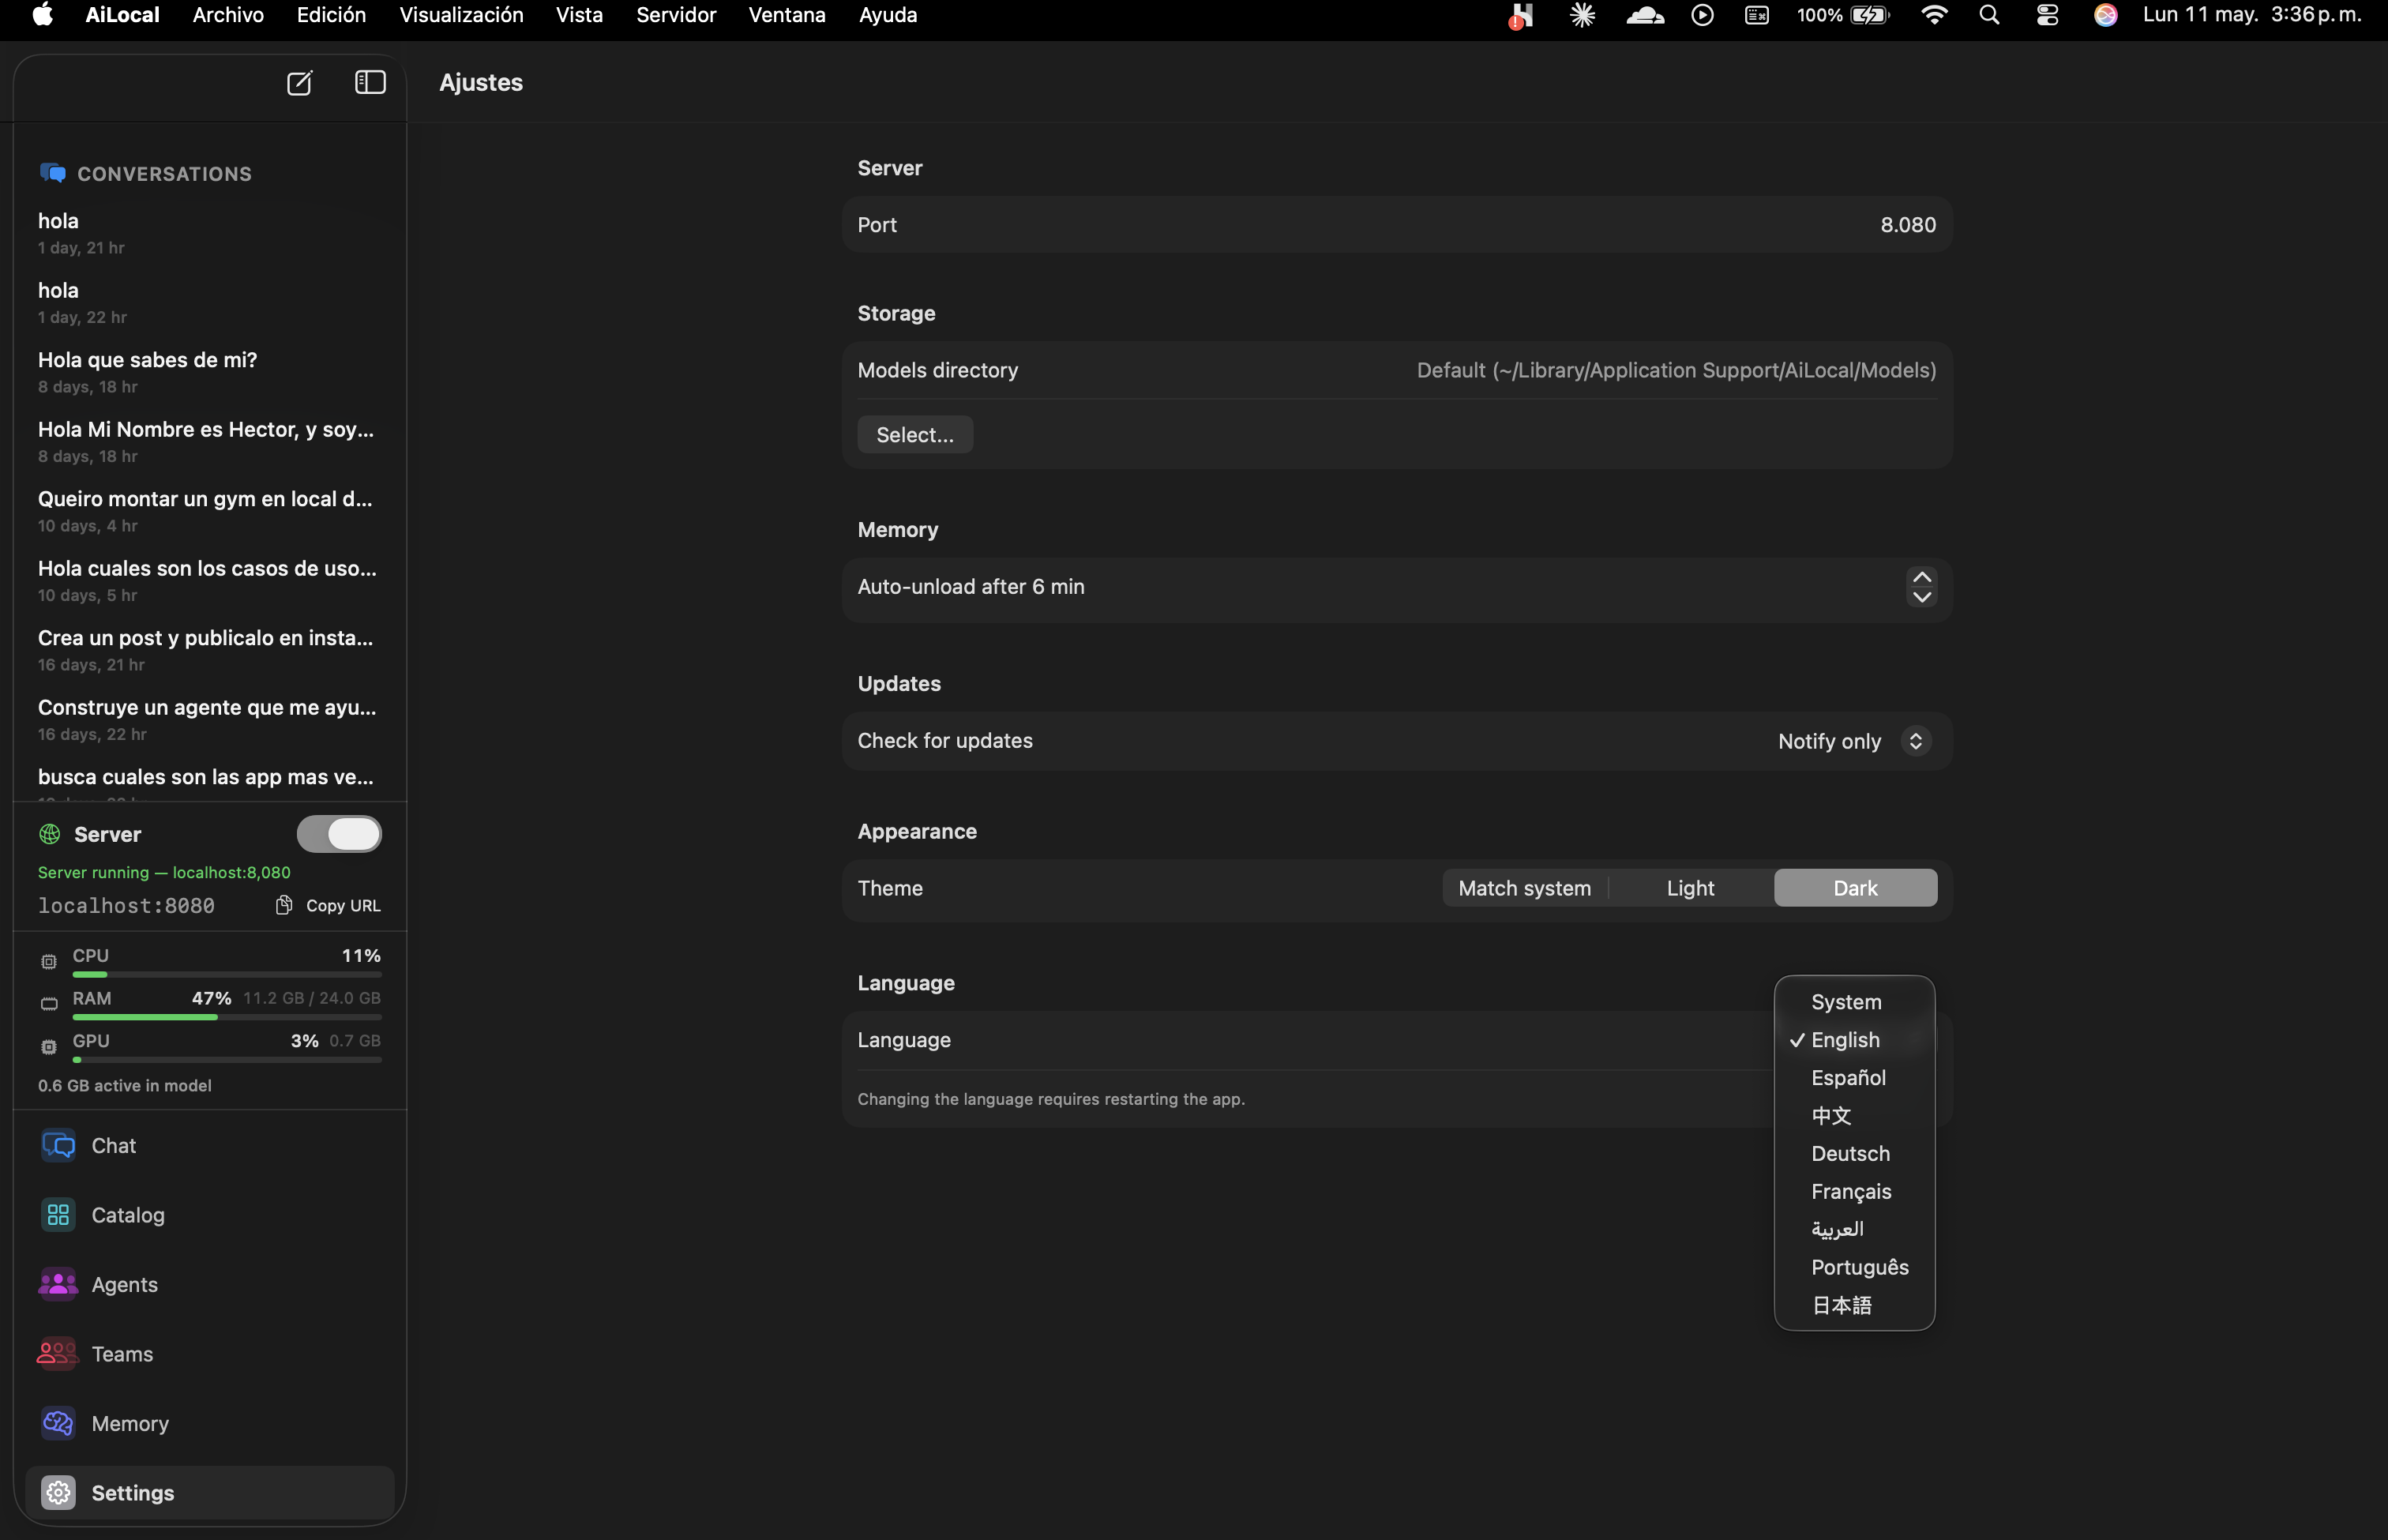Open the Edición menu

(x=331, y=15)
